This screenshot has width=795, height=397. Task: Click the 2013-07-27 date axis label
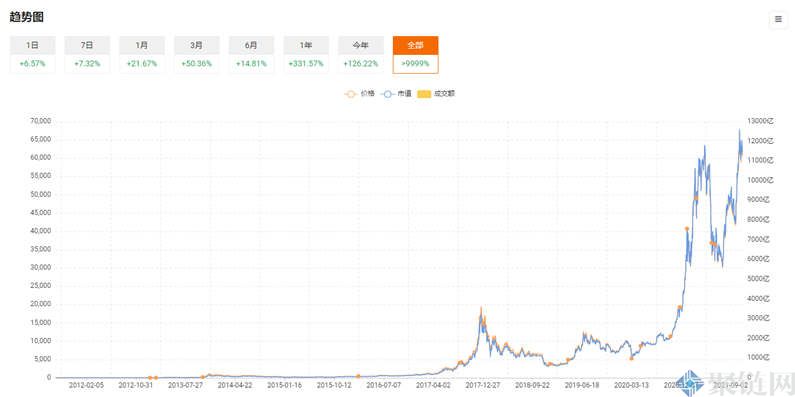pos(185,385)
